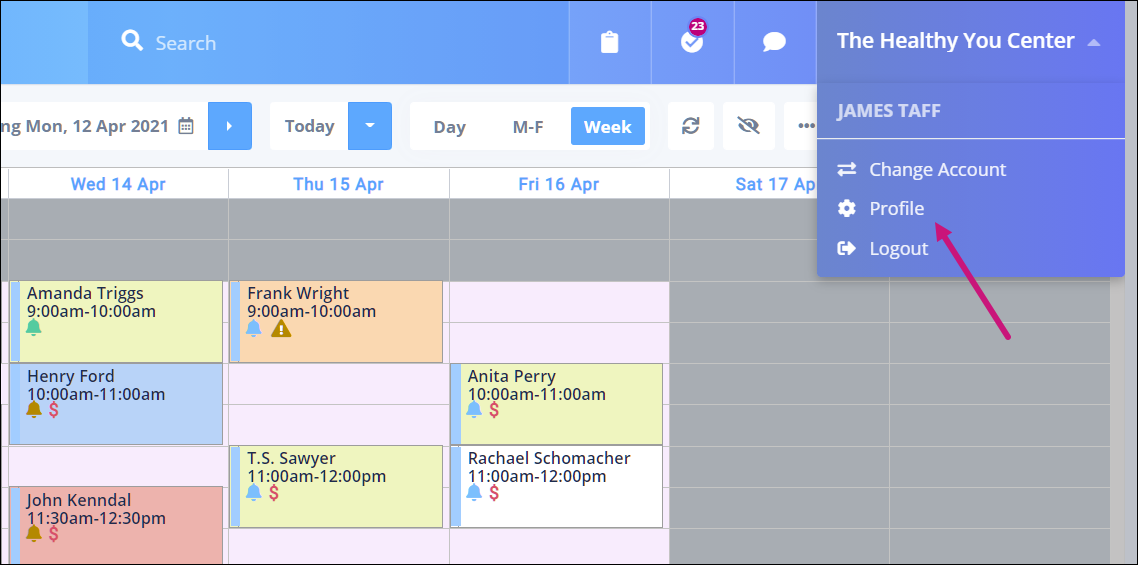The height and width of the screenshot is (565, 1138).
Task: Open the clipboard icon in header
Action: tap(610, 42)
